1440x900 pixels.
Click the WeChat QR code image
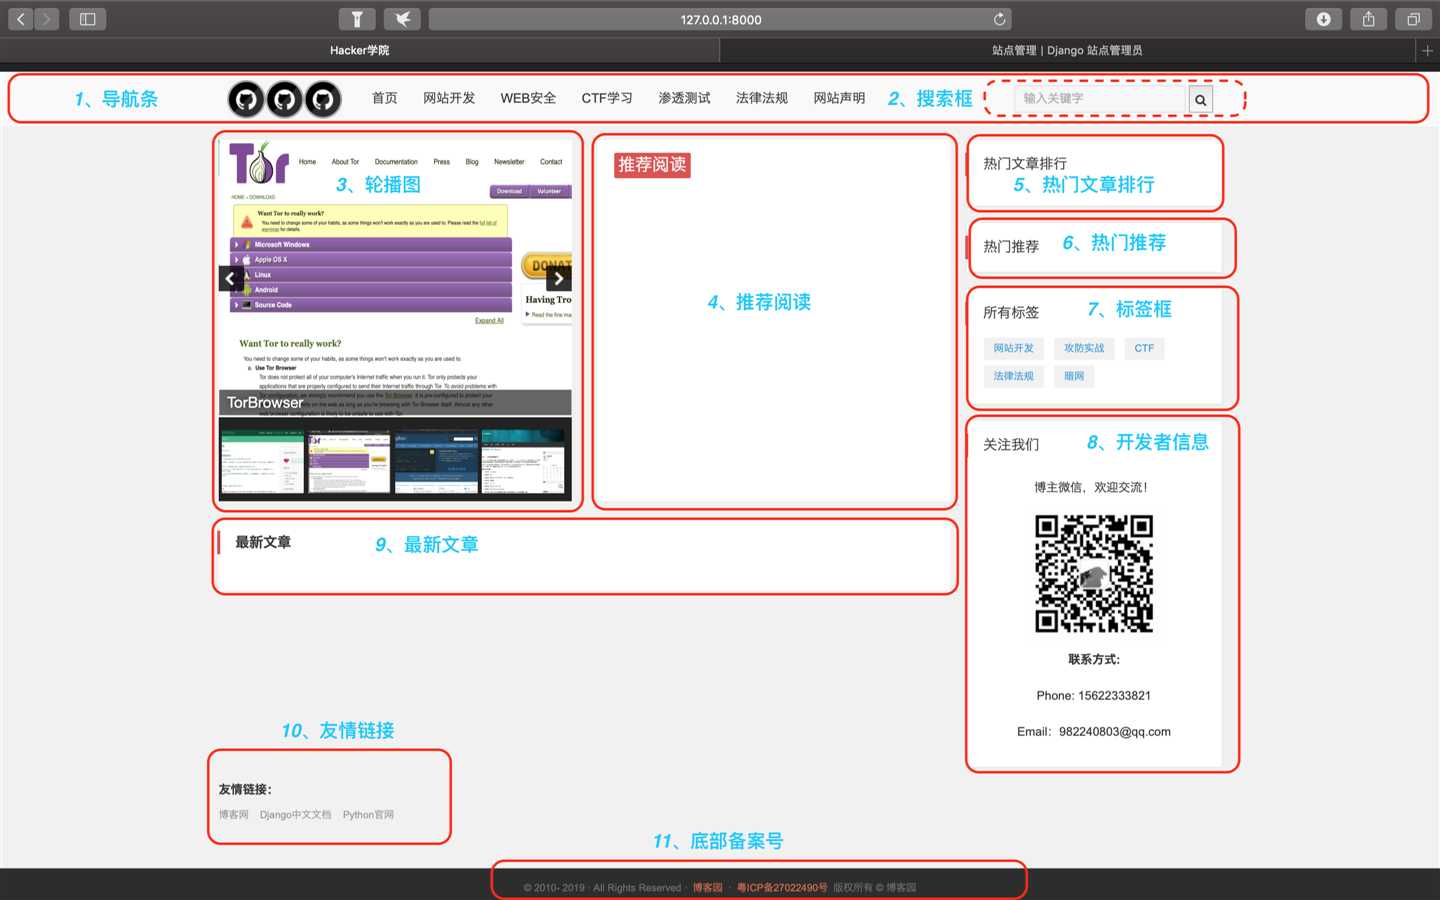(1094, 574)
